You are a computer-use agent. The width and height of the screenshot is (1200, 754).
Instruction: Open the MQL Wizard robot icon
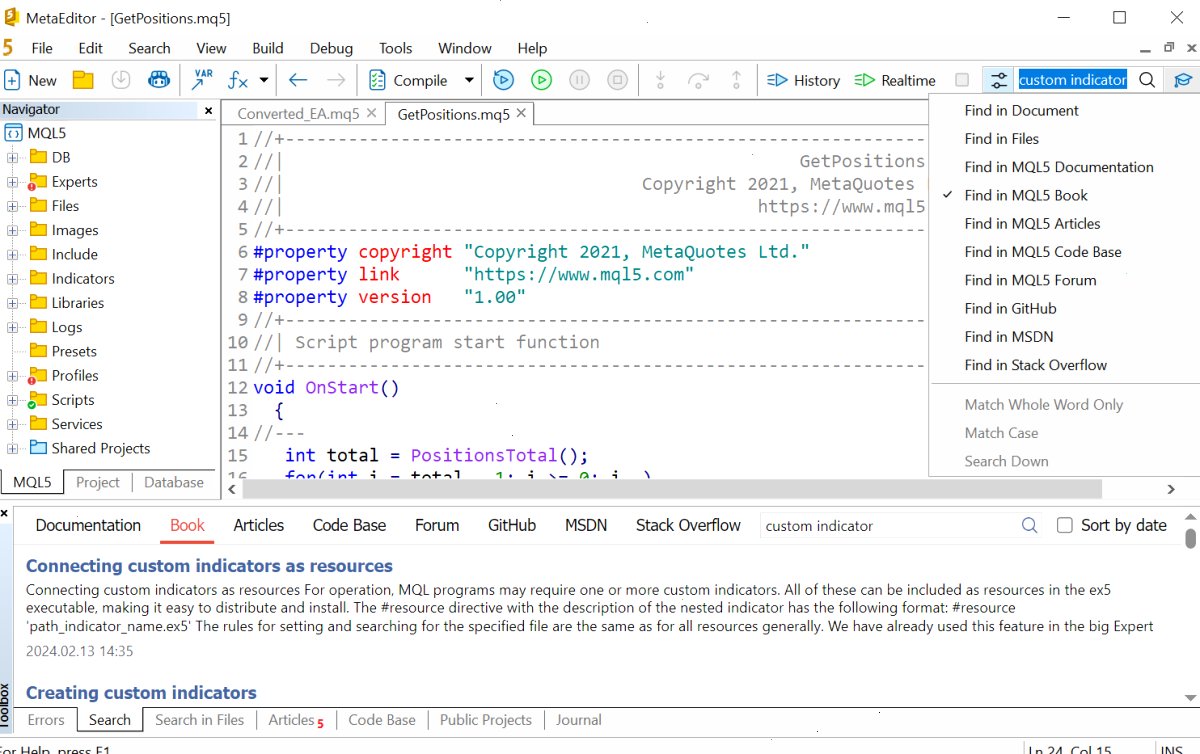click(158, 80)
